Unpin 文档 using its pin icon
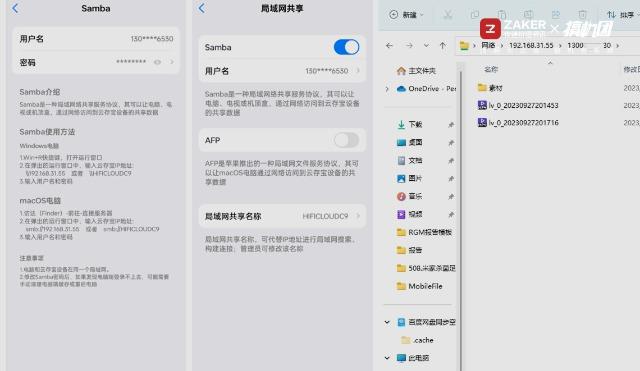 coord(451,161)
